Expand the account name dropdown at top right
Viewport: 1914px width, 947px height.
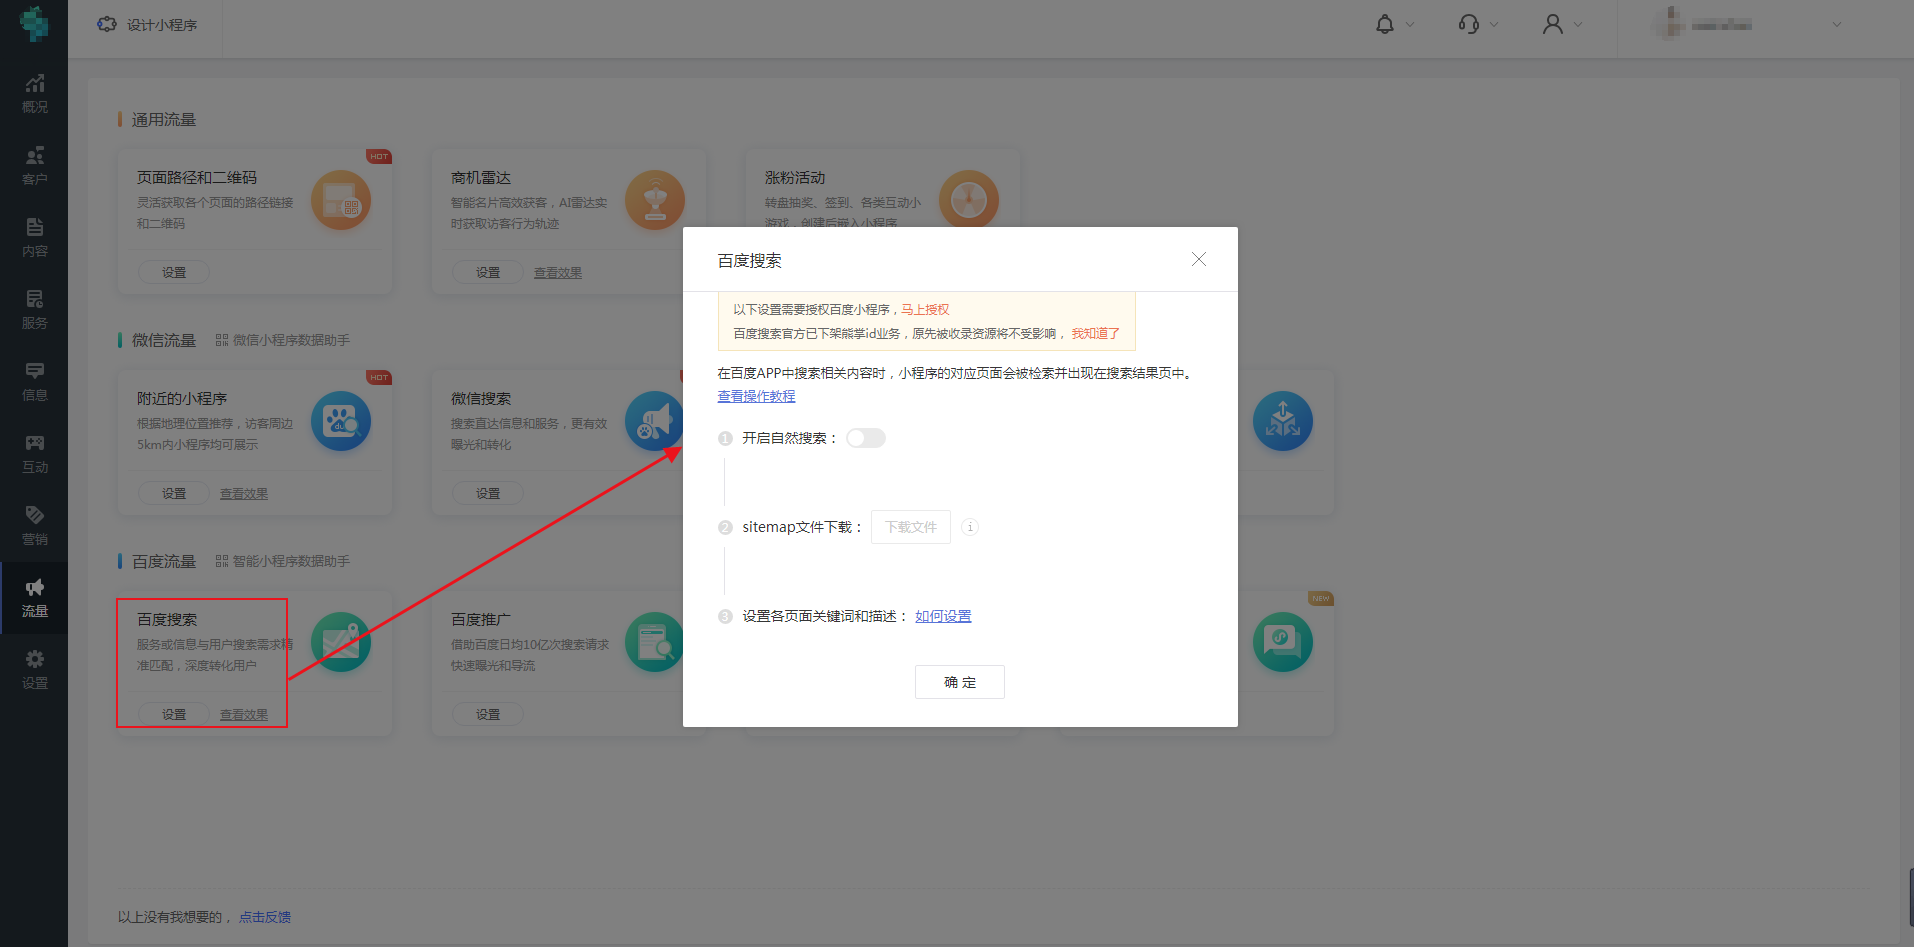pyautogui.click(x=1837, y=25)
